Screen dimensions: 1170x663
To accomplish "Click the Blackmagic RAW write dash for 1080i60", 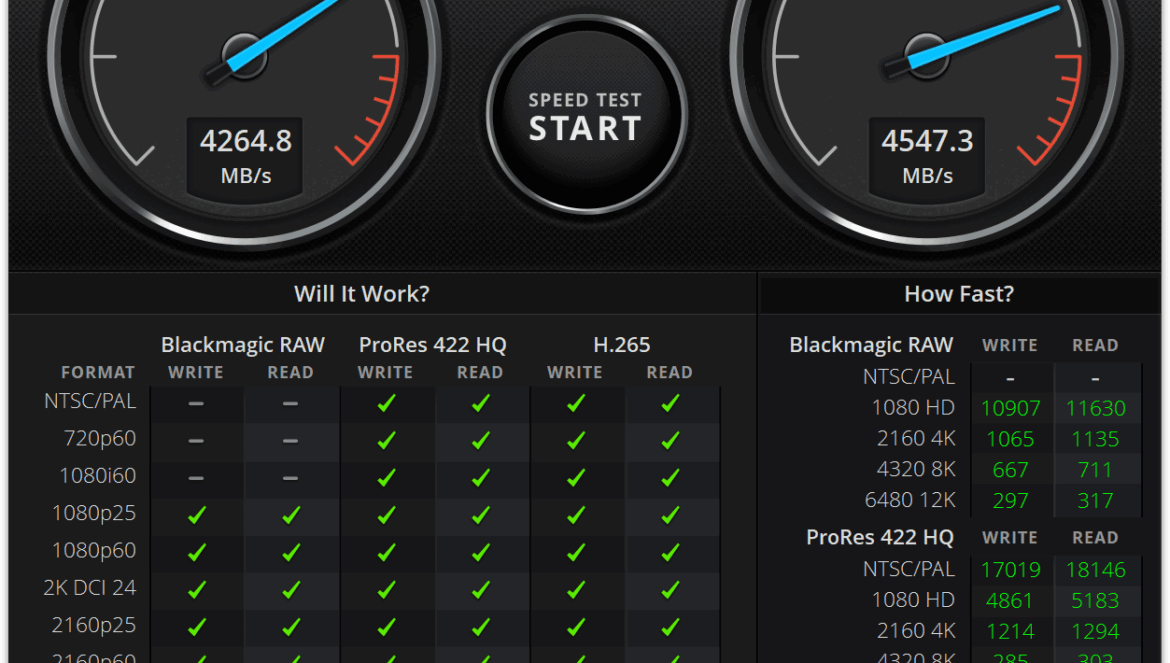I will pyautogui.click(x=196, y=478).
